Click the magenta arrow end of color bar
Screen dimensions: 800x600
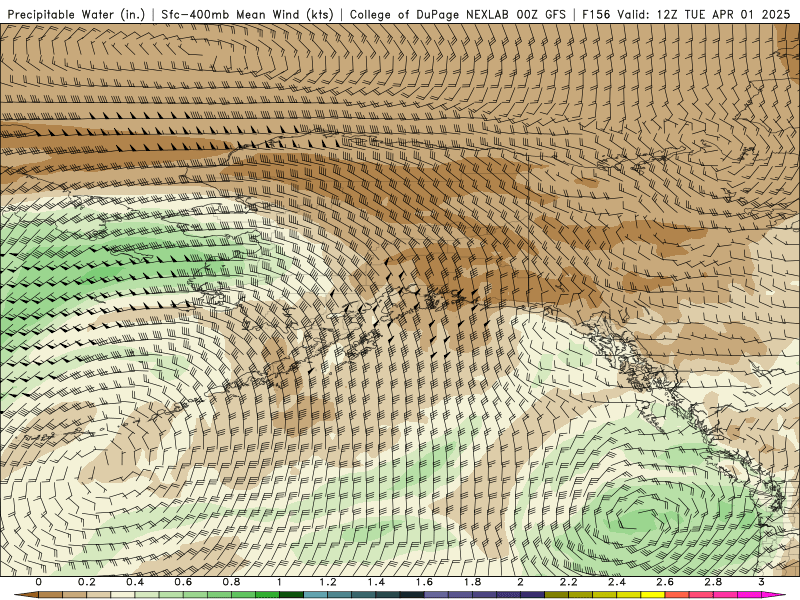tap(774, 595)
